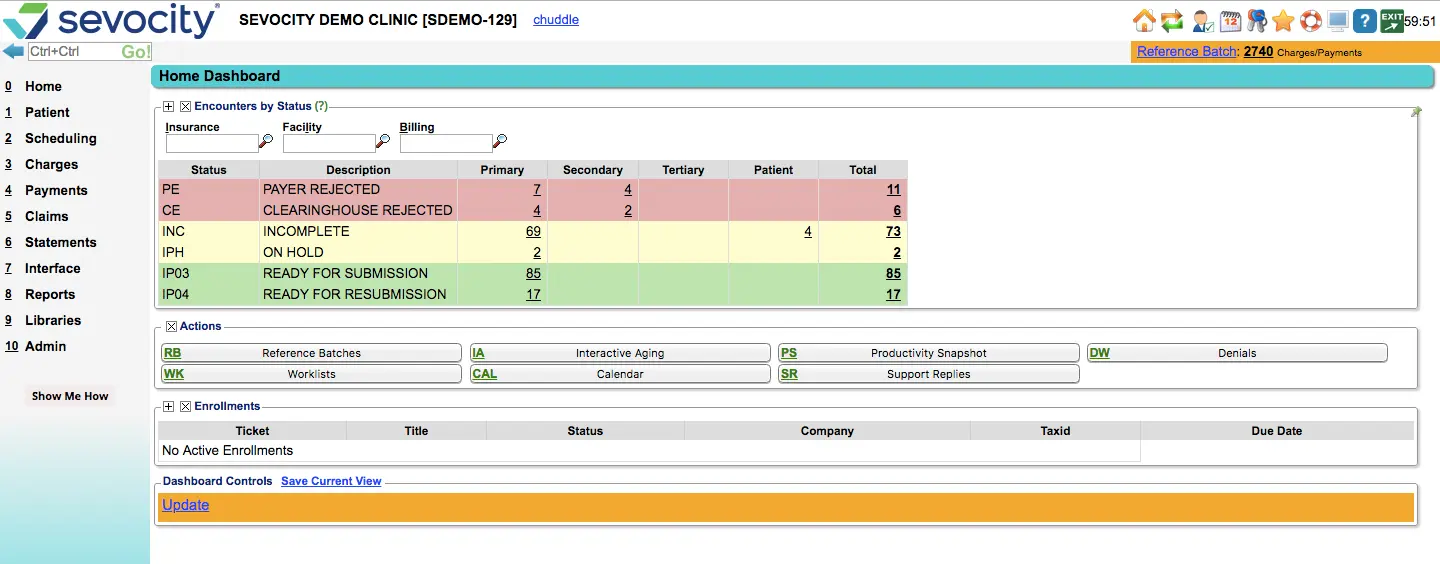Open the Home house icon in top toolbar
The image size is (1440, 564).
point(1144,20)
